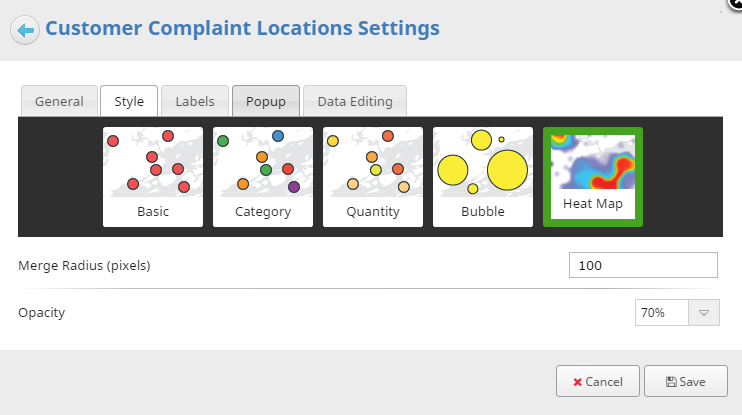The width and height of the screenshot is (742, 415).
Task: Expand the Opacity dropdown arrow
Action: coord(704,312)
